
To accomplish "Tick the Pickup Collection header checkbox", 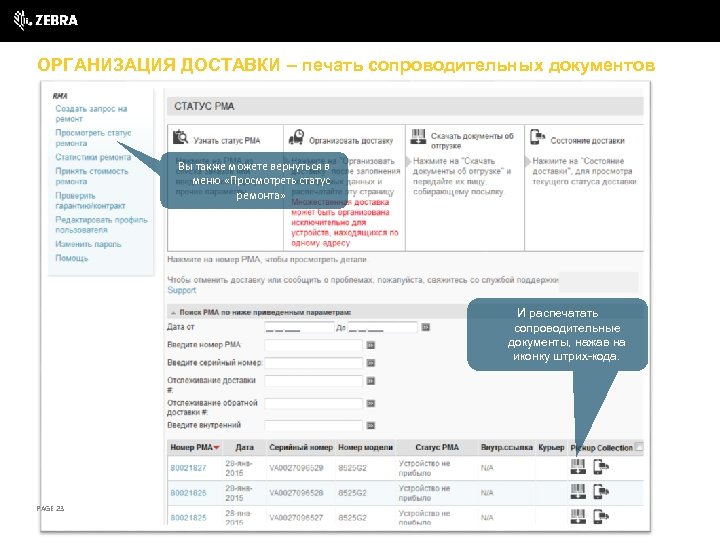I will click(x=638, y=447).
